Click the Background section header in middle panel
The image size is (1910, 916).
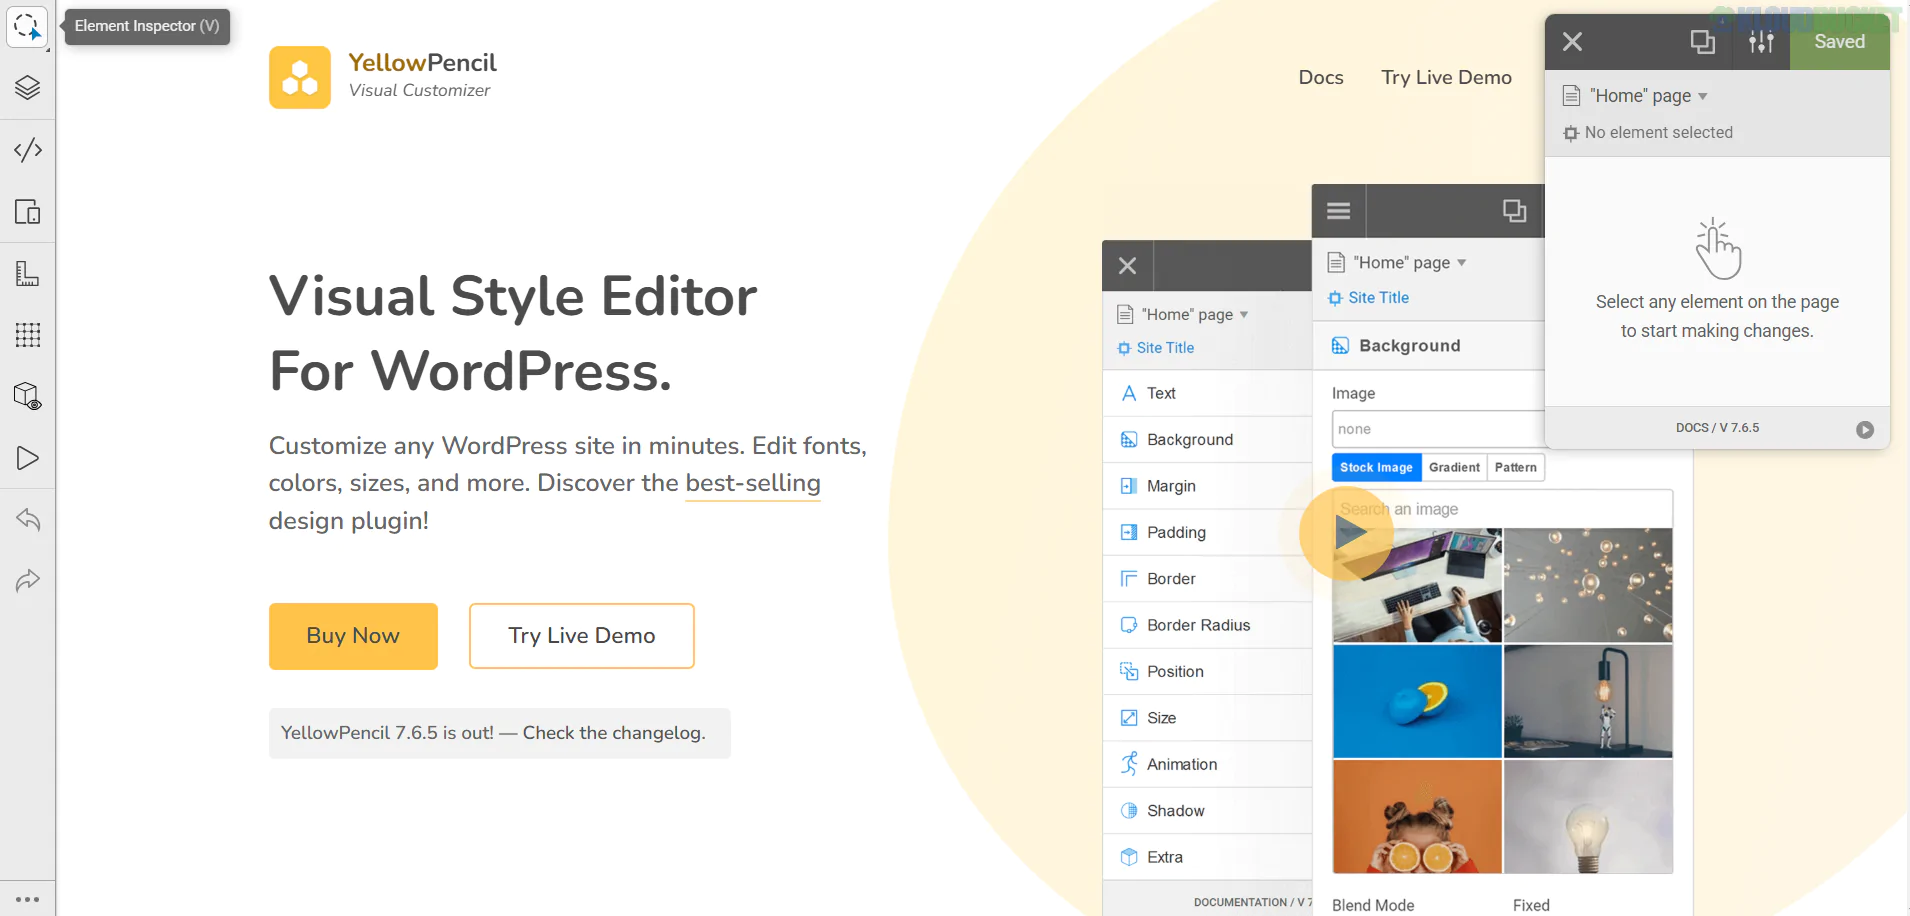(x=1429, y=346)
